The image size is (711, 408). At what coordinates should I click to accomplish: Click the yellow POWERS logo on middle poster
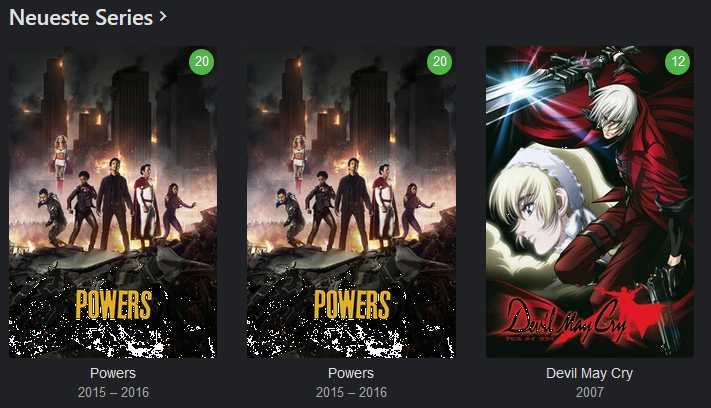click(352, 304)
